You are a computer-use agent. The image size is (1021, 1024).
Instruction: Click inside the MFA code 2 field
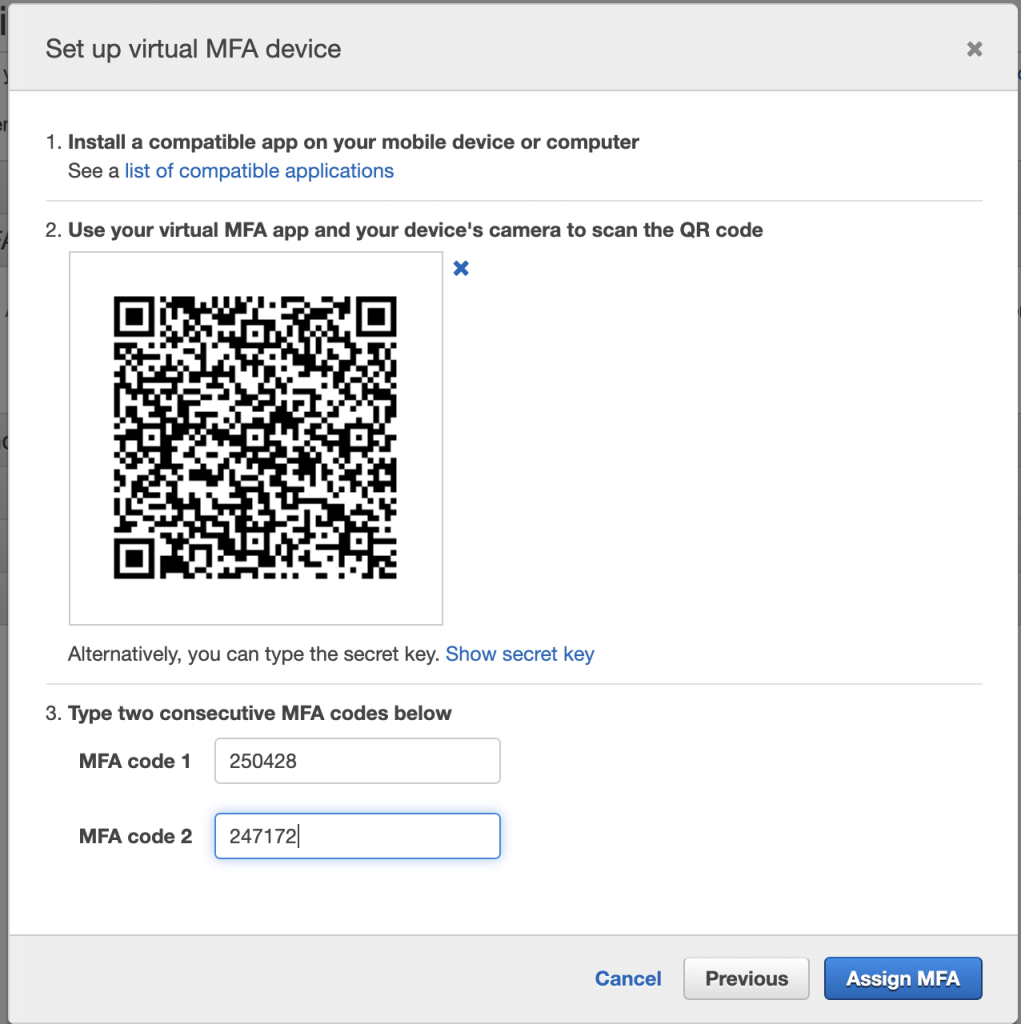coord(357,836)
